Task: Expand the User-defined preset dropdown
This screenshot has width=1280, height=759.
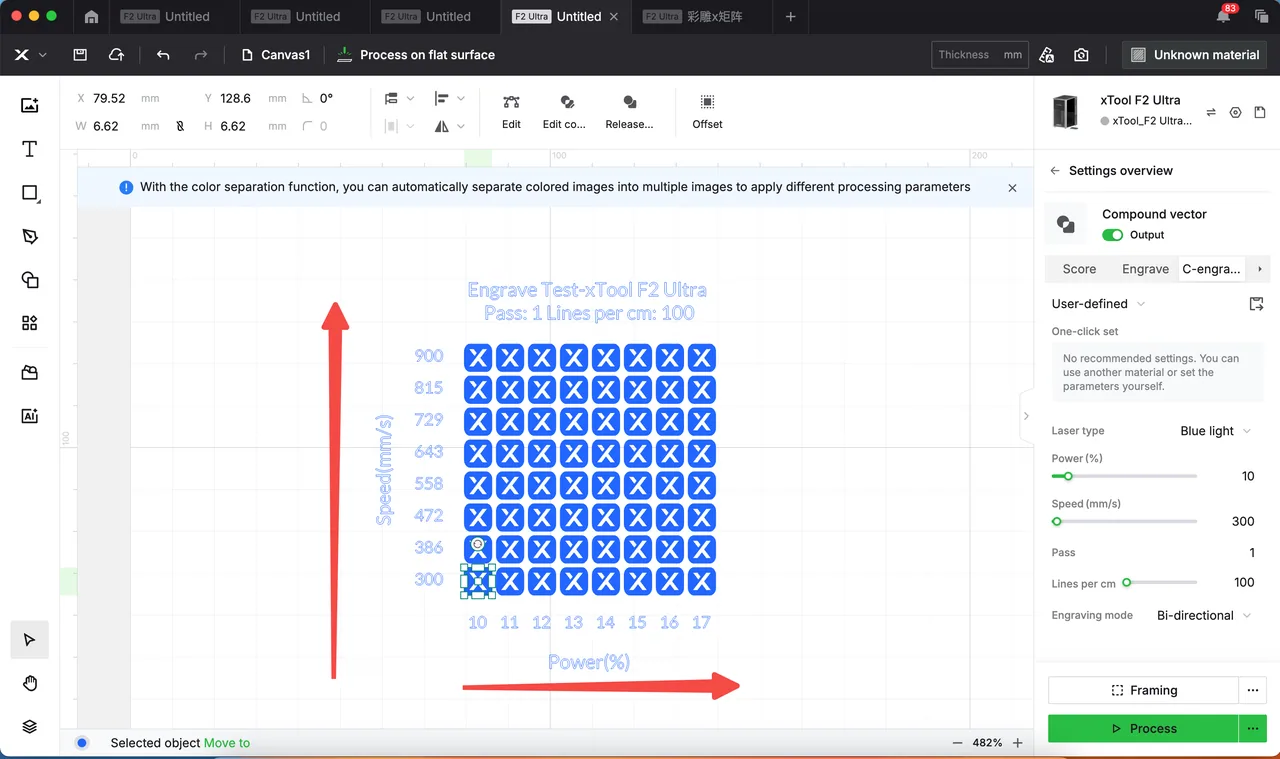Action: tap(1099, 304)
